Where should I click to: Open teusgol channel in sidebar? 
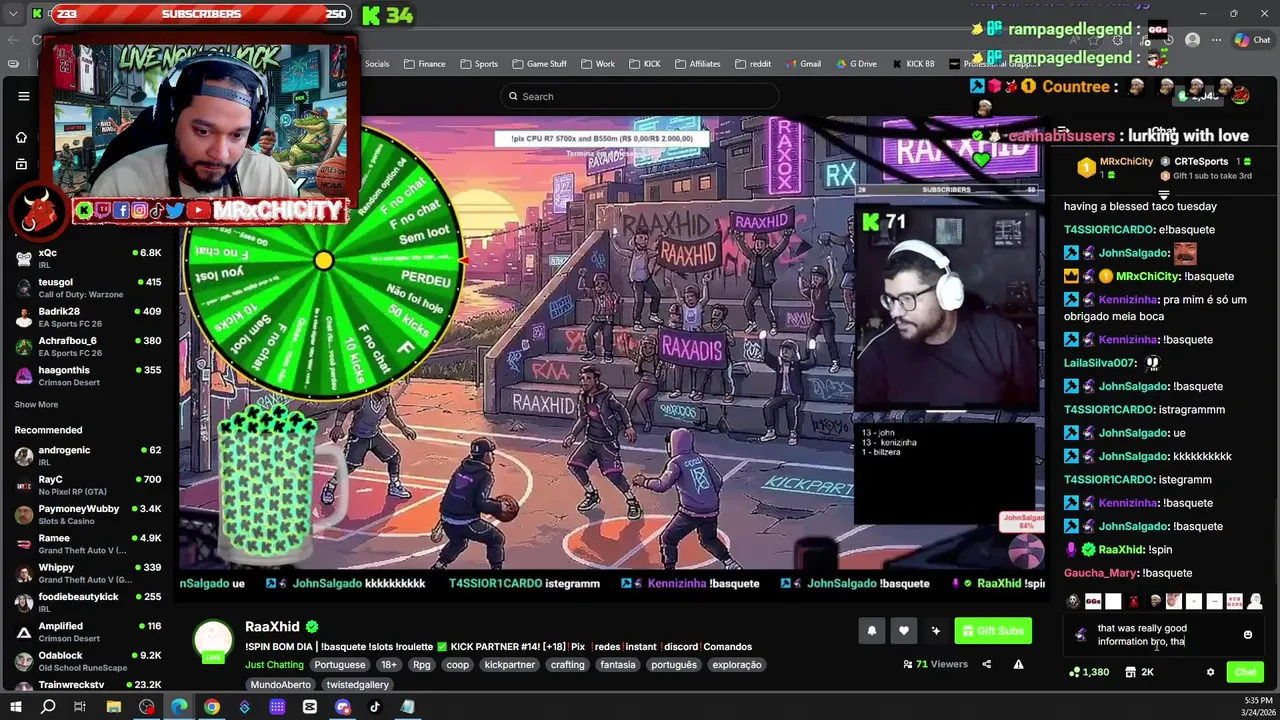tap(88, 288)
